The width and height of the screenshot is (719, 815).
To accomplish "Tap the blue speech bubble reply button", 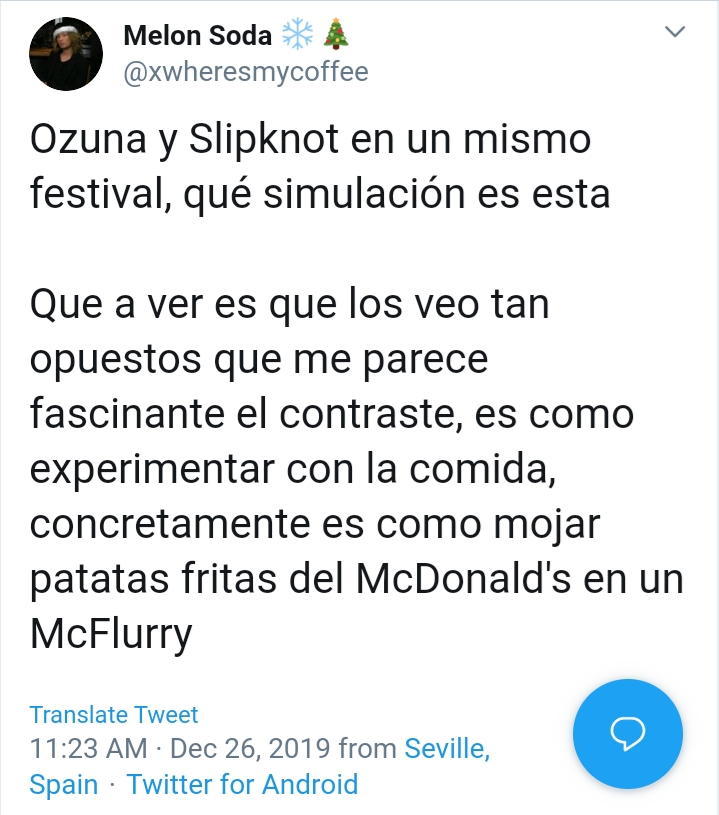I will [x=627, y=733].
